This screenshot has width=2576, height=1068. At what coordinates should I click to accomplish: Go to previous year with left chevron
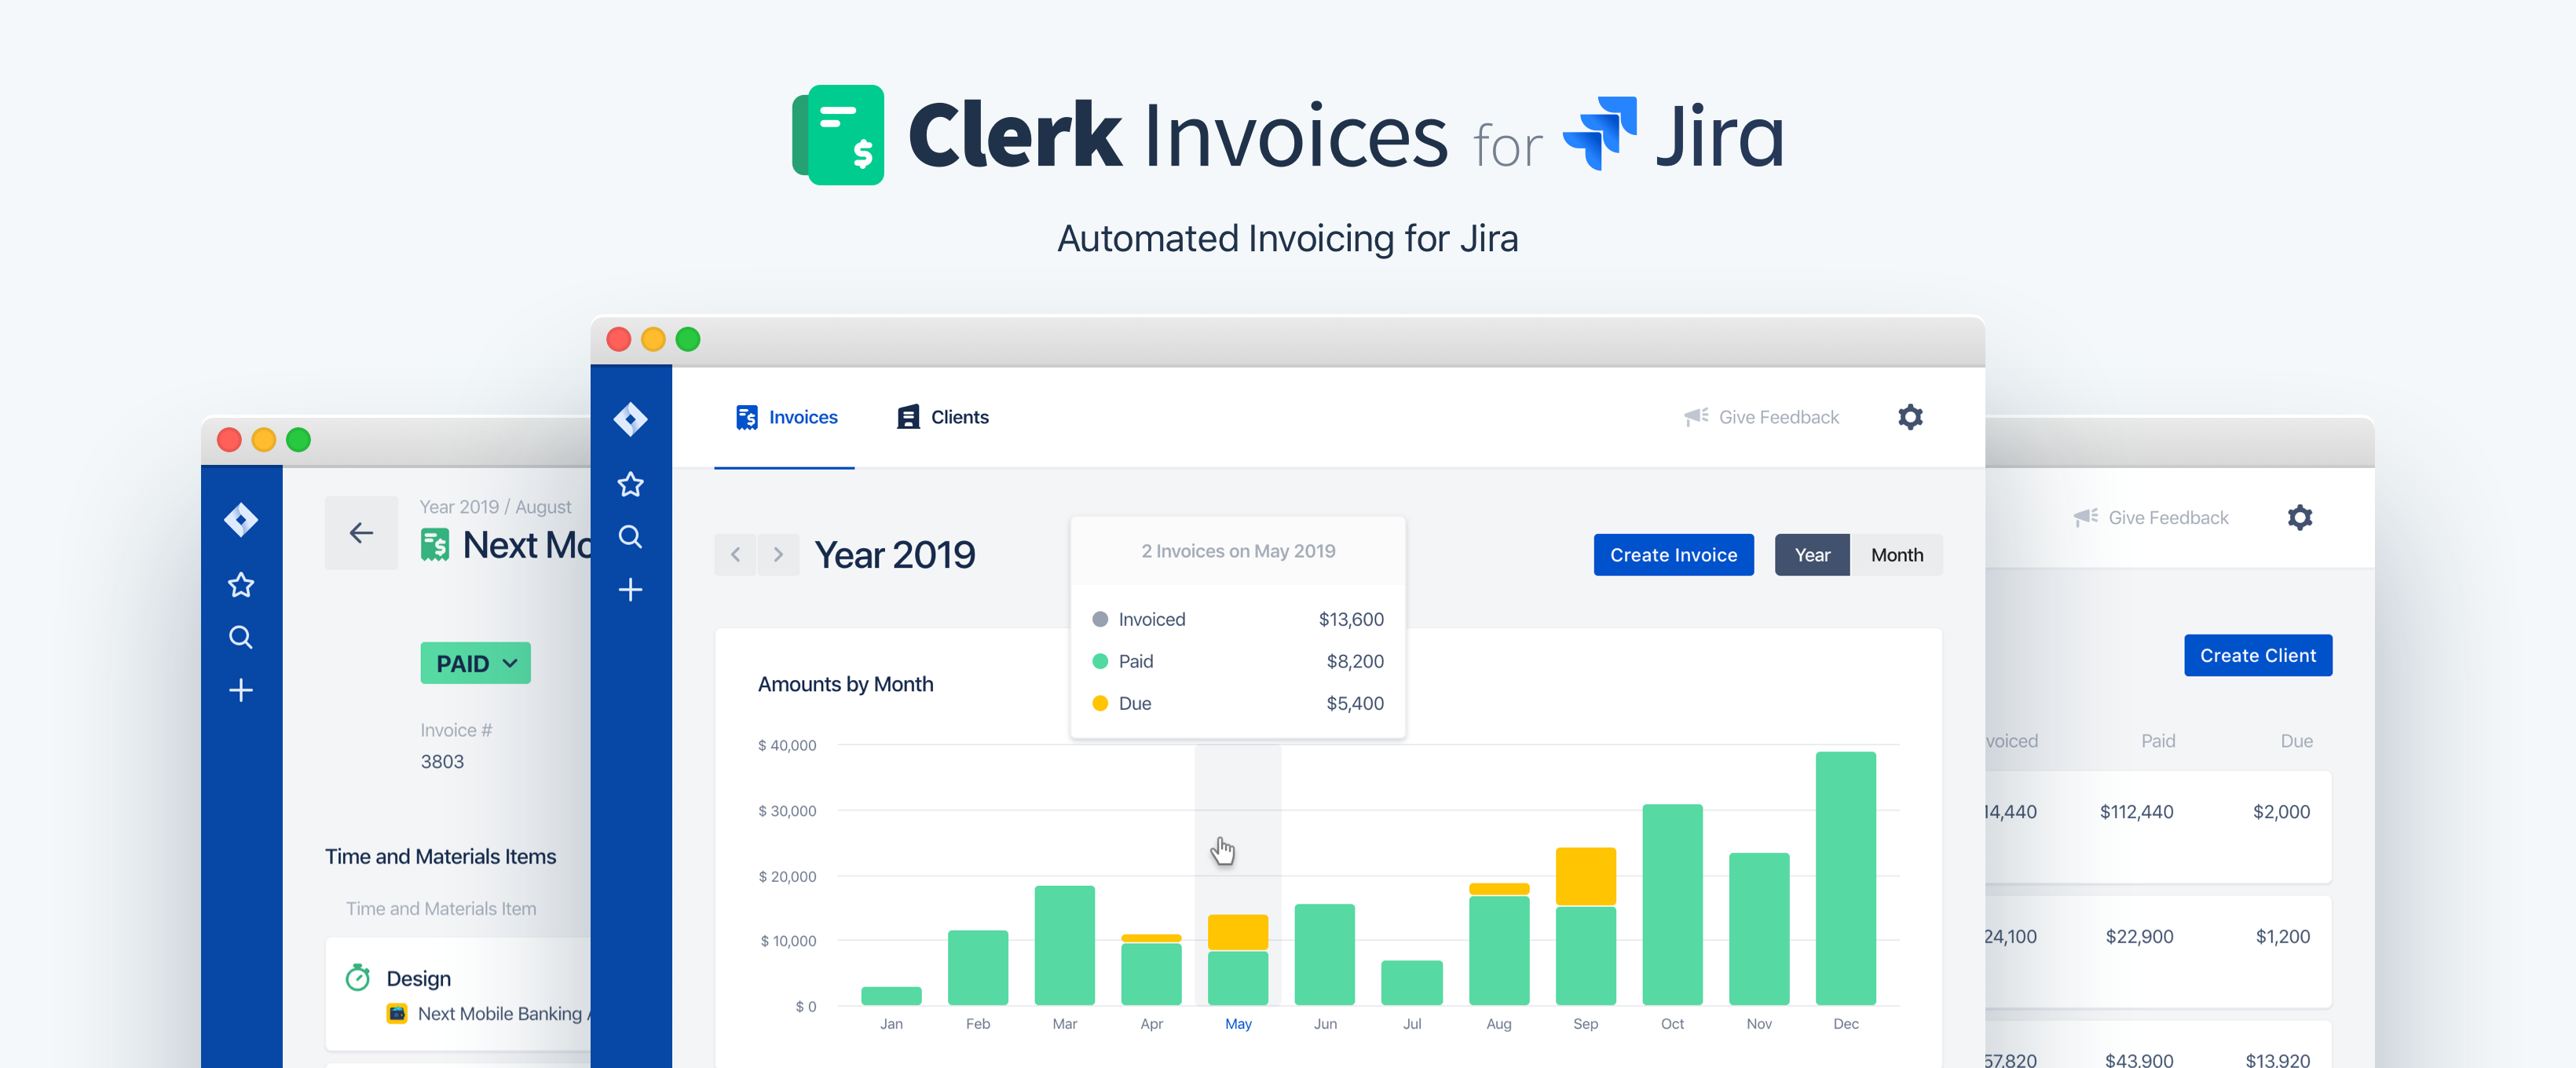736,554
